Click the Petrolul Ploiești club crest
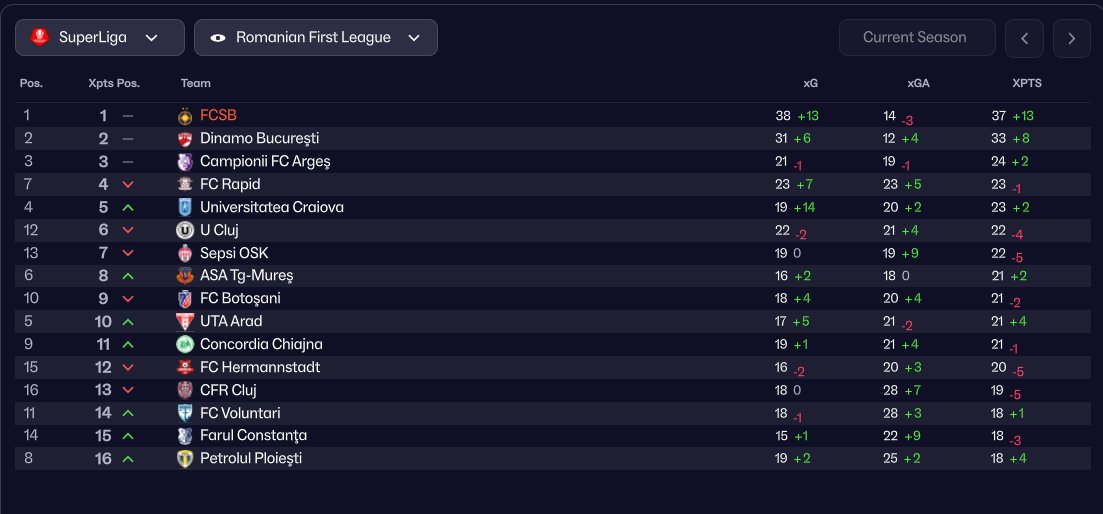 (184, 459)
